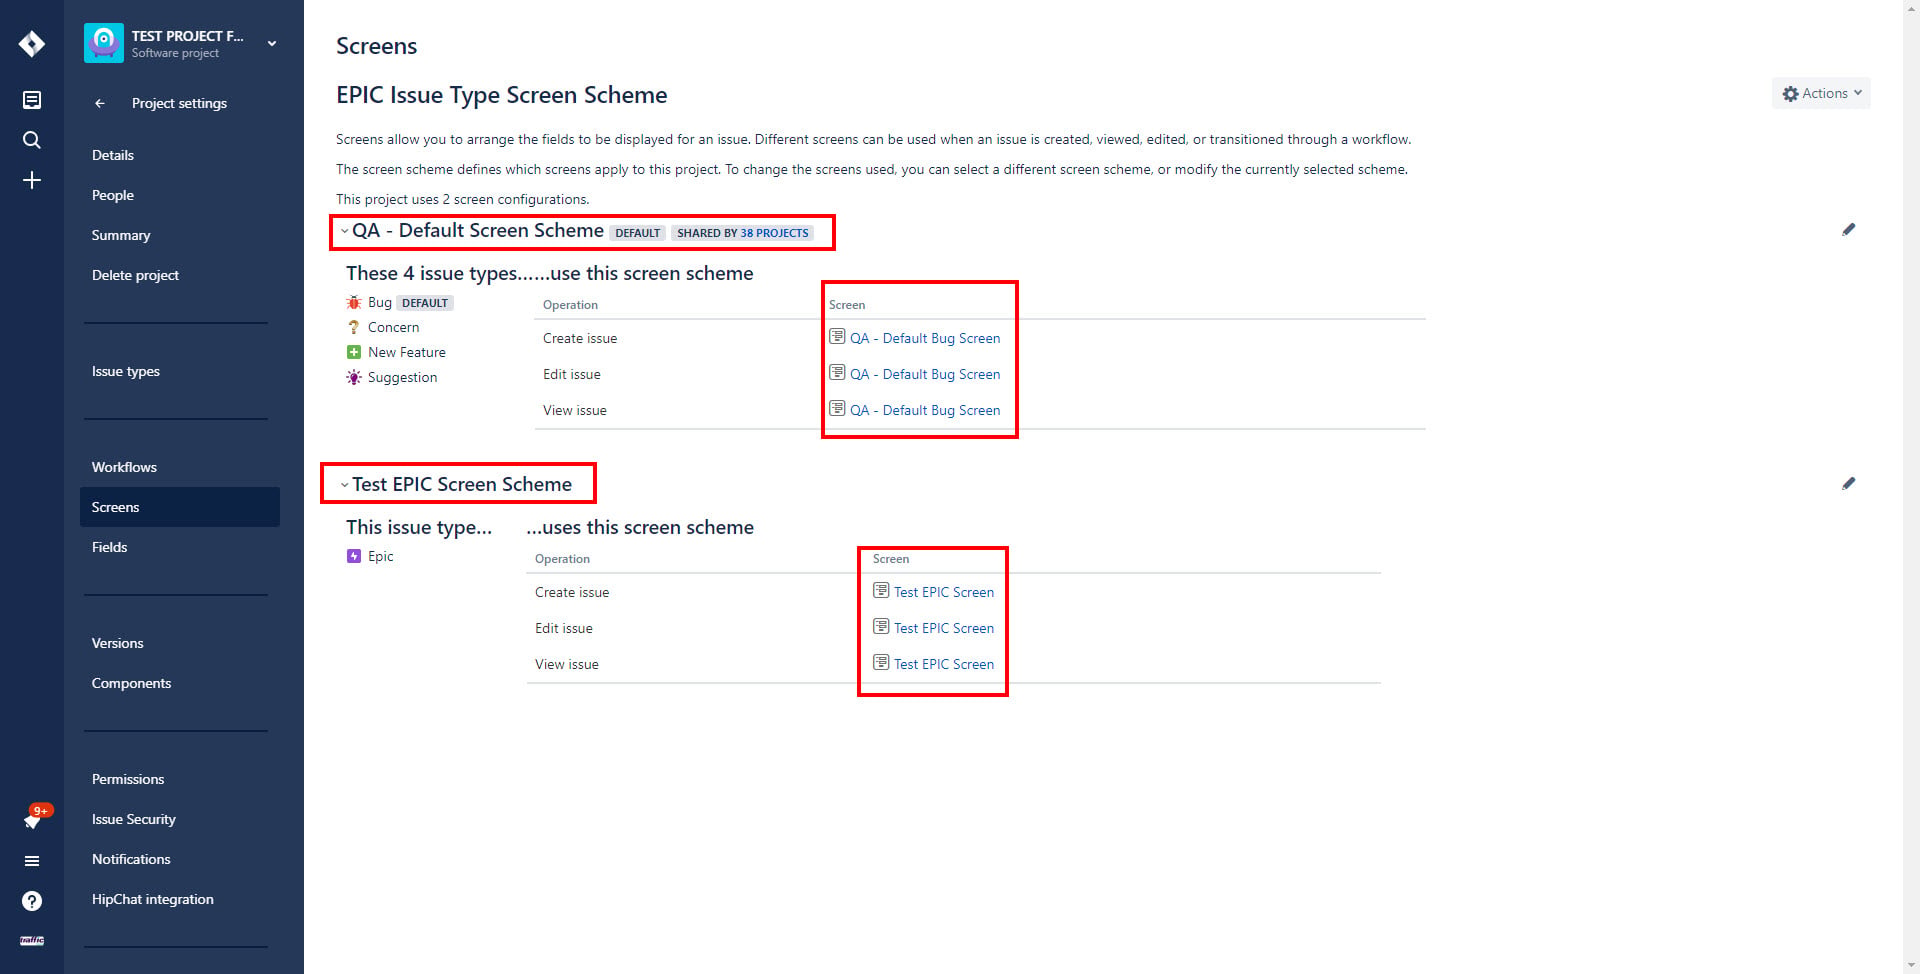Edit the Test EPIC Screen Scheme pencil
The width and height of the screenshot is (1920, 974).
(1849, 484)
